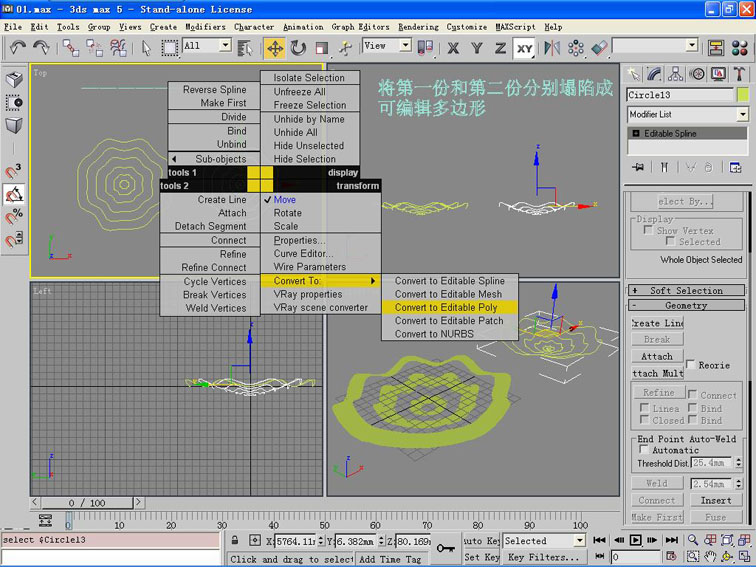Screen dimensions: 756x567
Task: Enable the Show Vertex checkbox
Action: (648, 230)
